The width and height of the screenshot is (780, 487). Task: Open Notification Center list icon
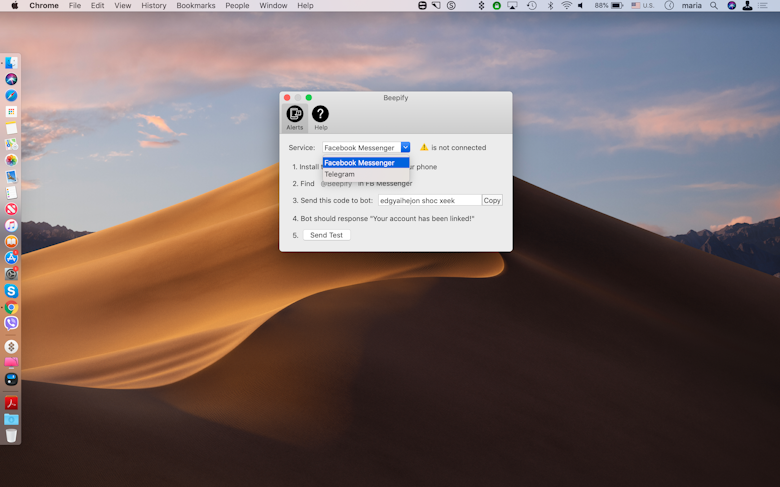(x=763, y=5)
